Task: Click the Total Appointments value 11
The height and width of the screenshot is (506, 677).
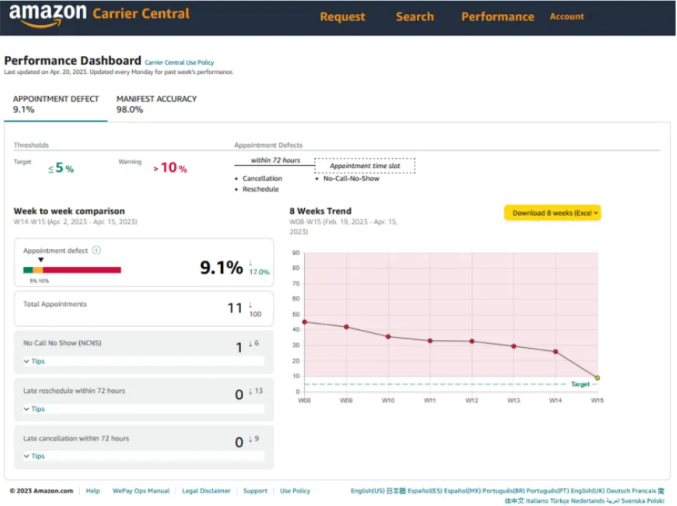Action: pos(235,308)
